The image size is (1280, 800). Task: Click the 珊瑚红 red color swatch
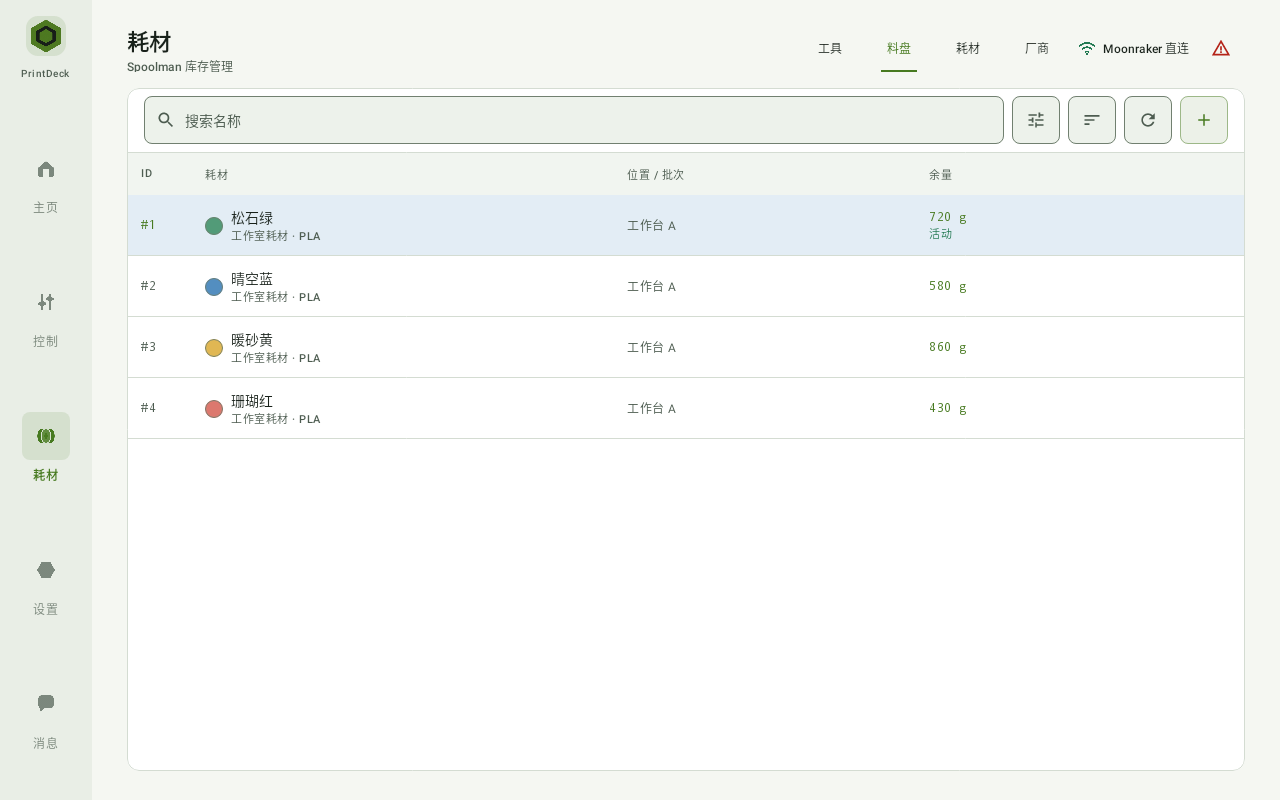tap(214, 409)
